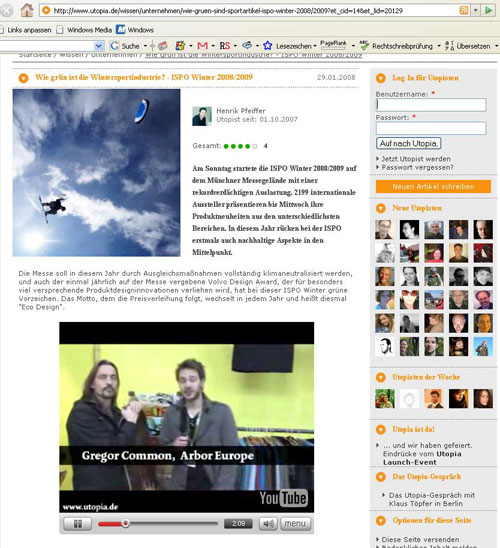Click the news icon right of Suche
Viewport: 500px width, 548px height.
(163, 46)
